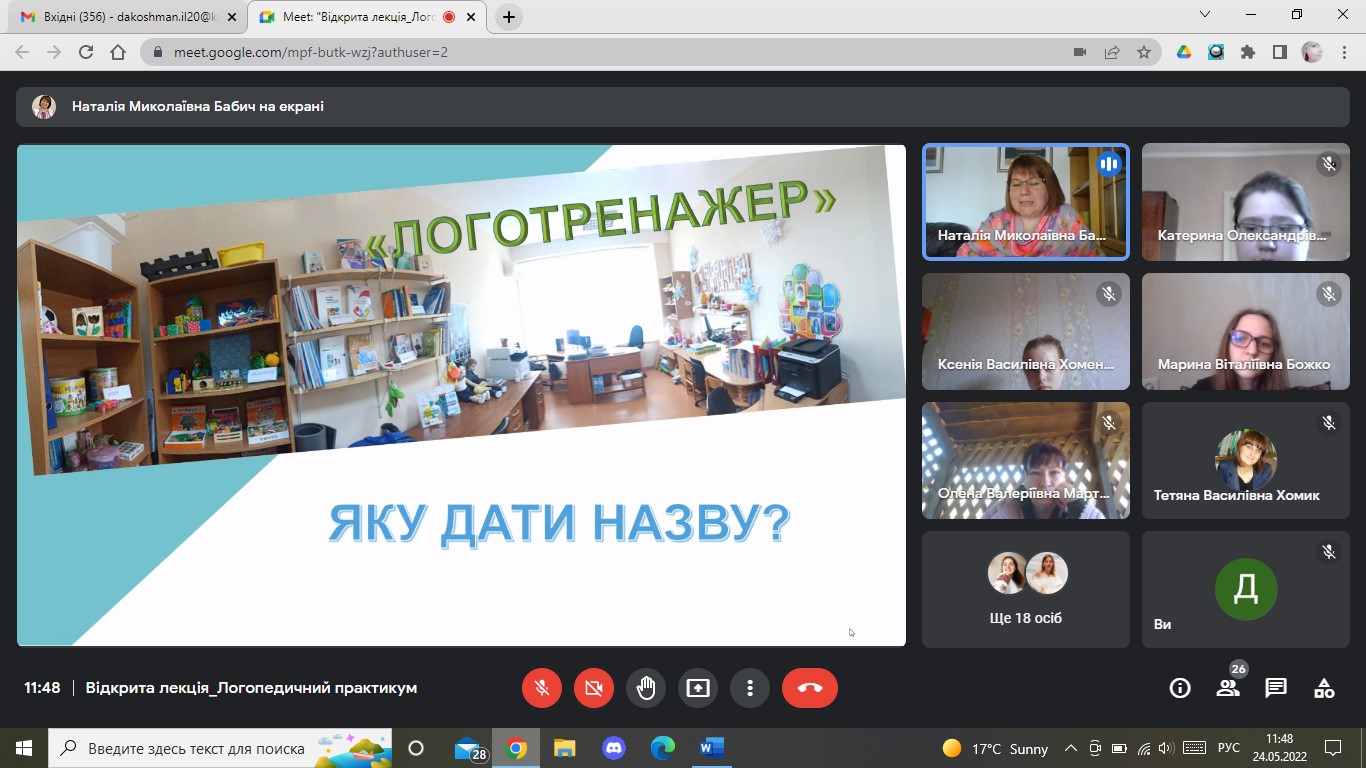This screenshot has height=768, width=1366.
Task: Open meeting details info icon
Action: pos(1180,688)
